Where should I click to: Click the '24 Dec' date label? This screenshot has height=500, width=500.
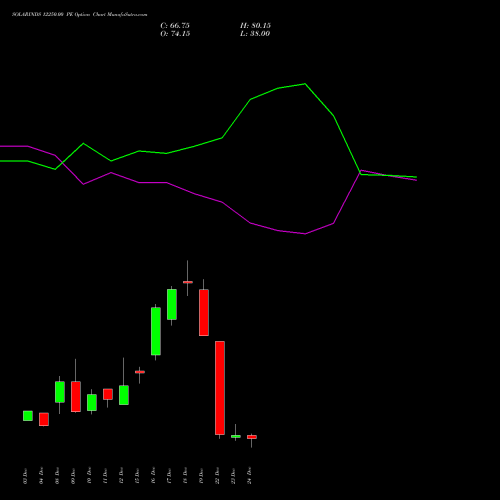[x=249, y=476]
